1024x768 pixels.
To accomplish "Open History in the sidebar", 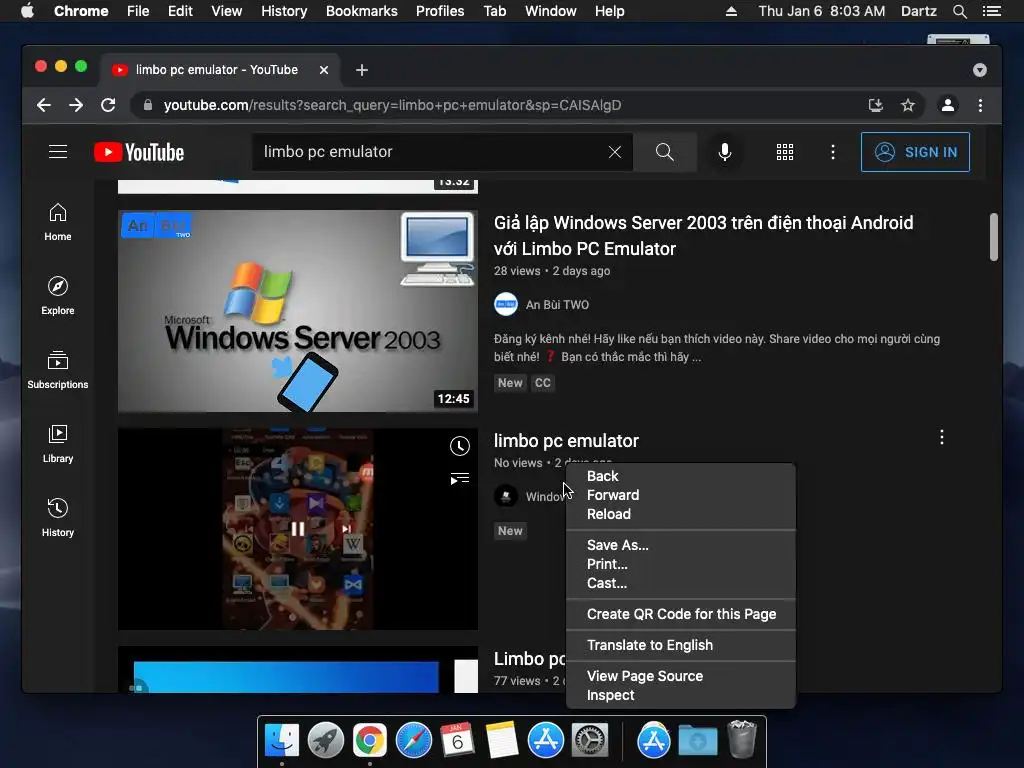I will (x=58, y=518).
